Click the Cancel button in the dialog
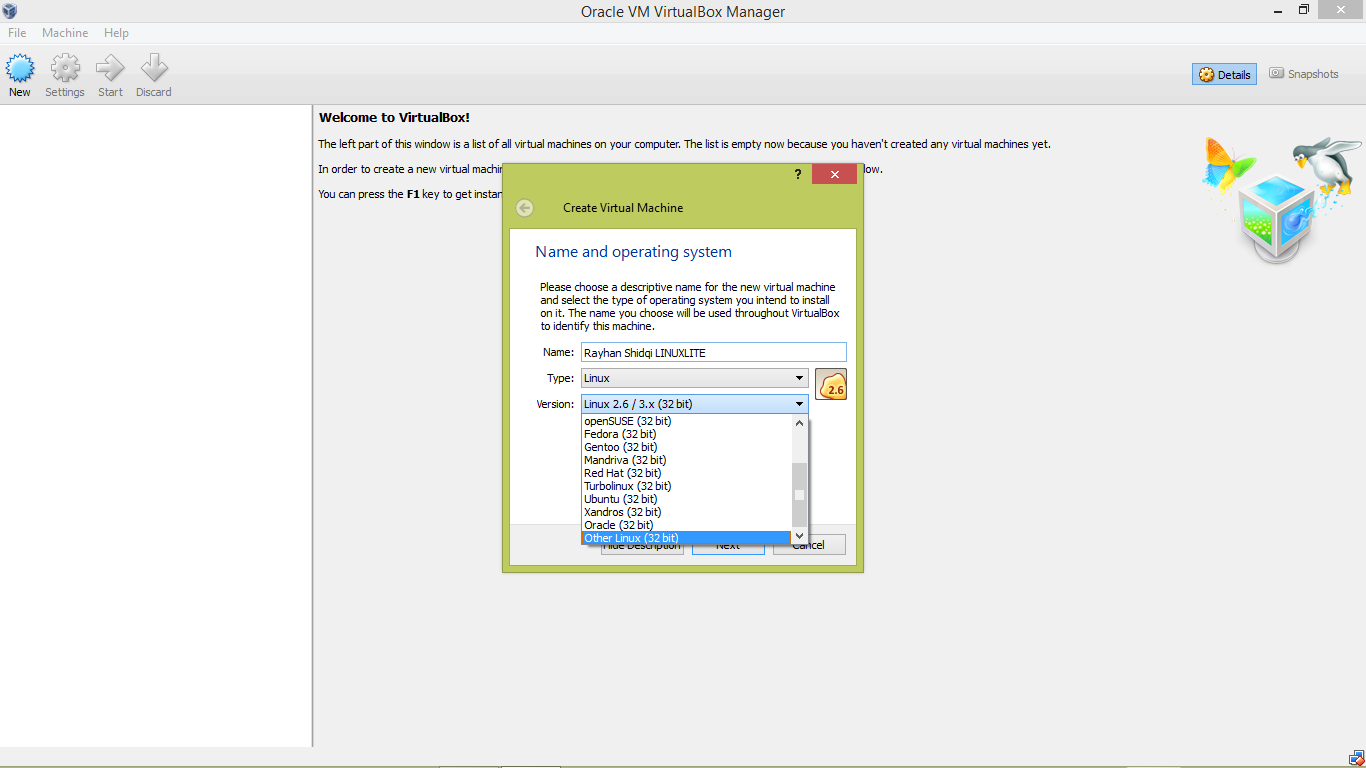This screenshot has height=768, width=1366. pos(809,545)
